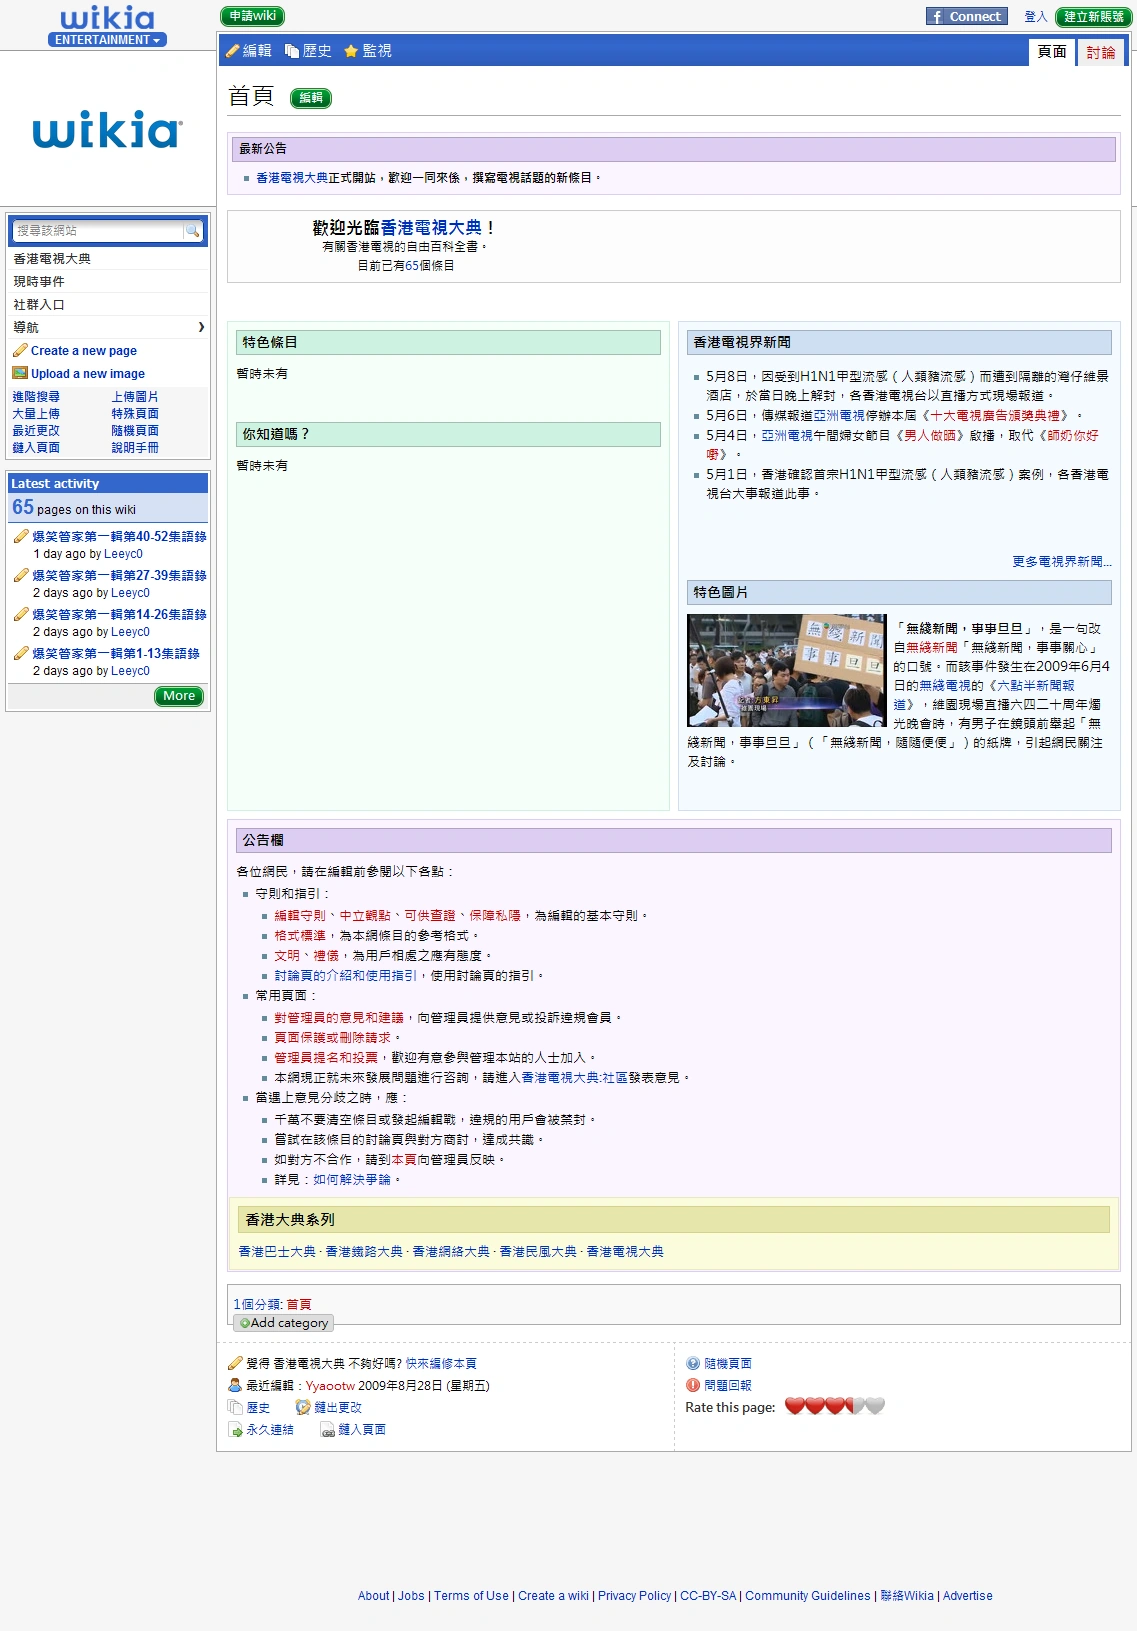Open the 如何解決爭論 link

coord(352,1180)
